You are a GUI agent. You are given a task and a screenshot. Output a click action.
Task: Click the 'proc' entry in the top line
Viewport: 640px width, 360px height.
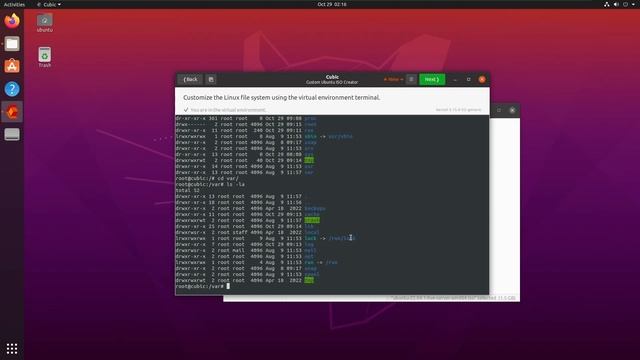click(x=310, y=118)
